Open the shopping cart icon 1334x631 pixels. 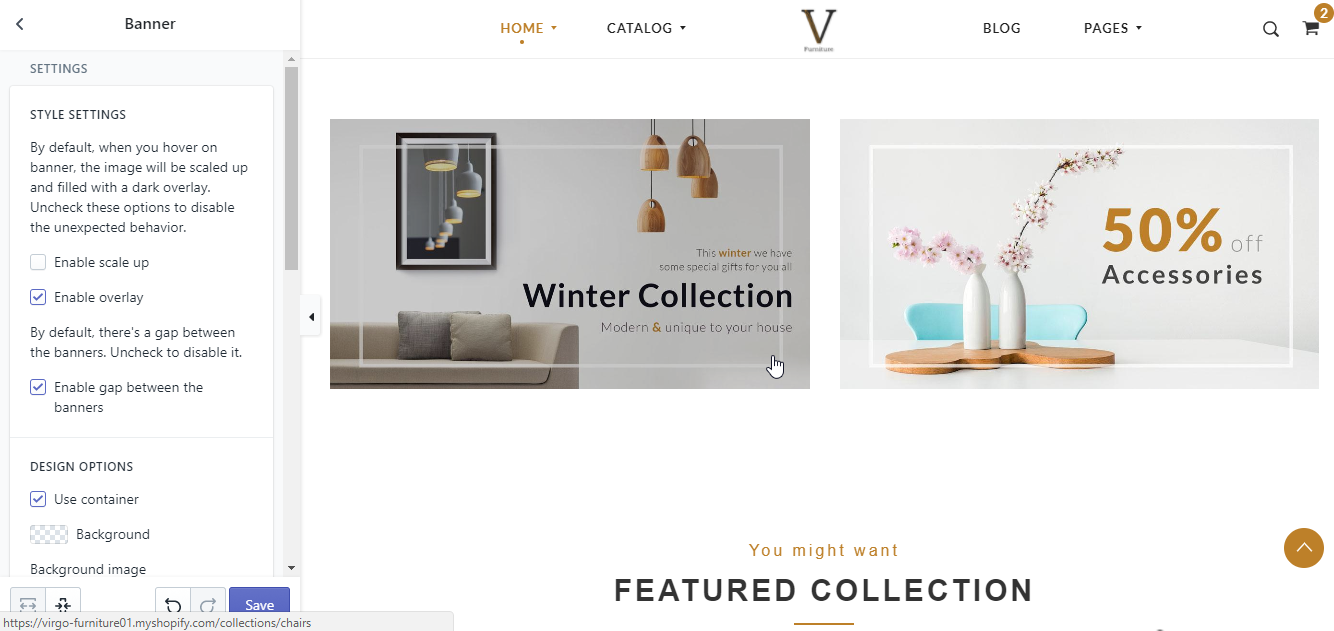coord(1310,28)
